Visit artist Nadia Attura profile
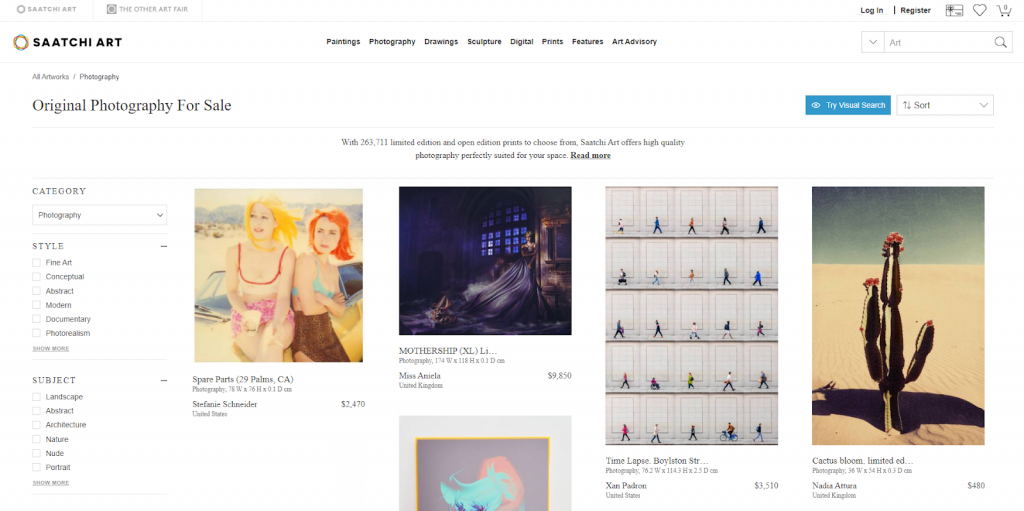The width and height of the screenshot is (1024, 511). 835,486
